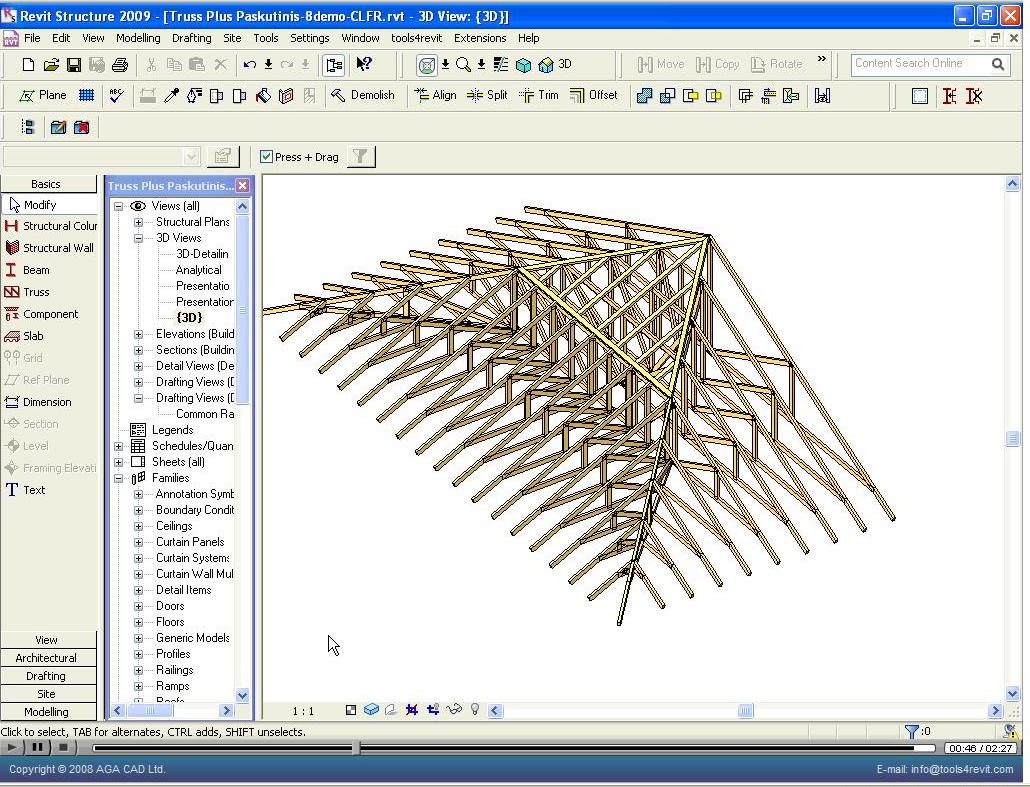Expand the Schedules/Quan node

(119, 446)
